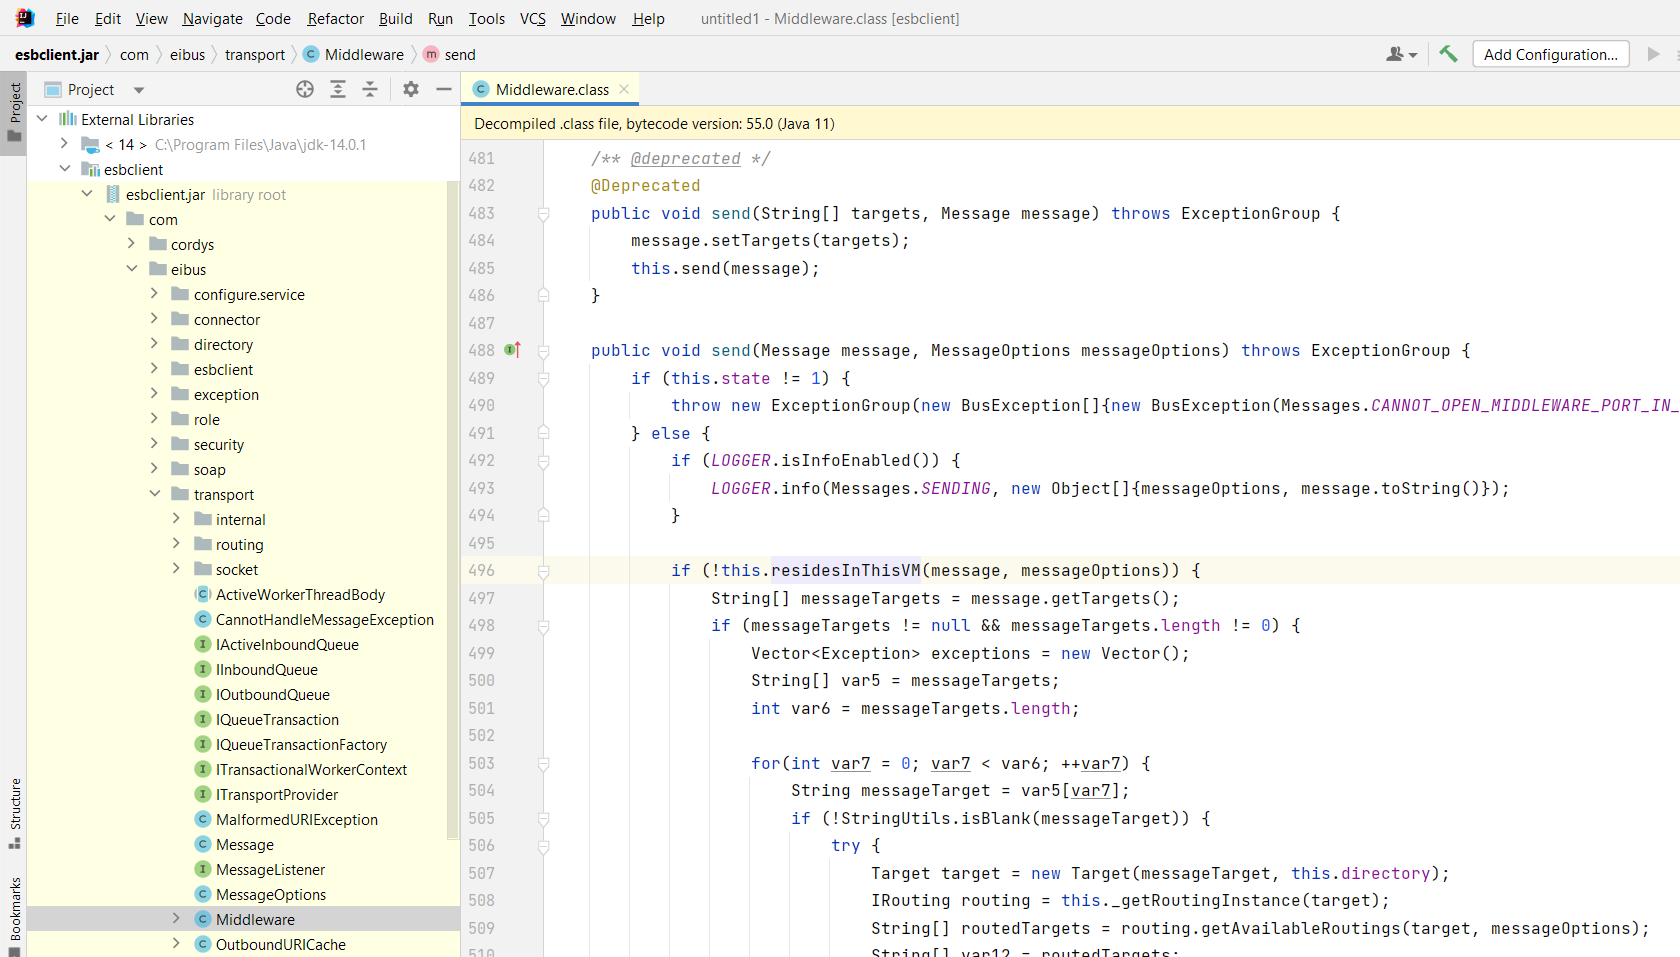Open the Navigate menu
Viewport: 1680px width, 957px height.
(x=212, y=18)
